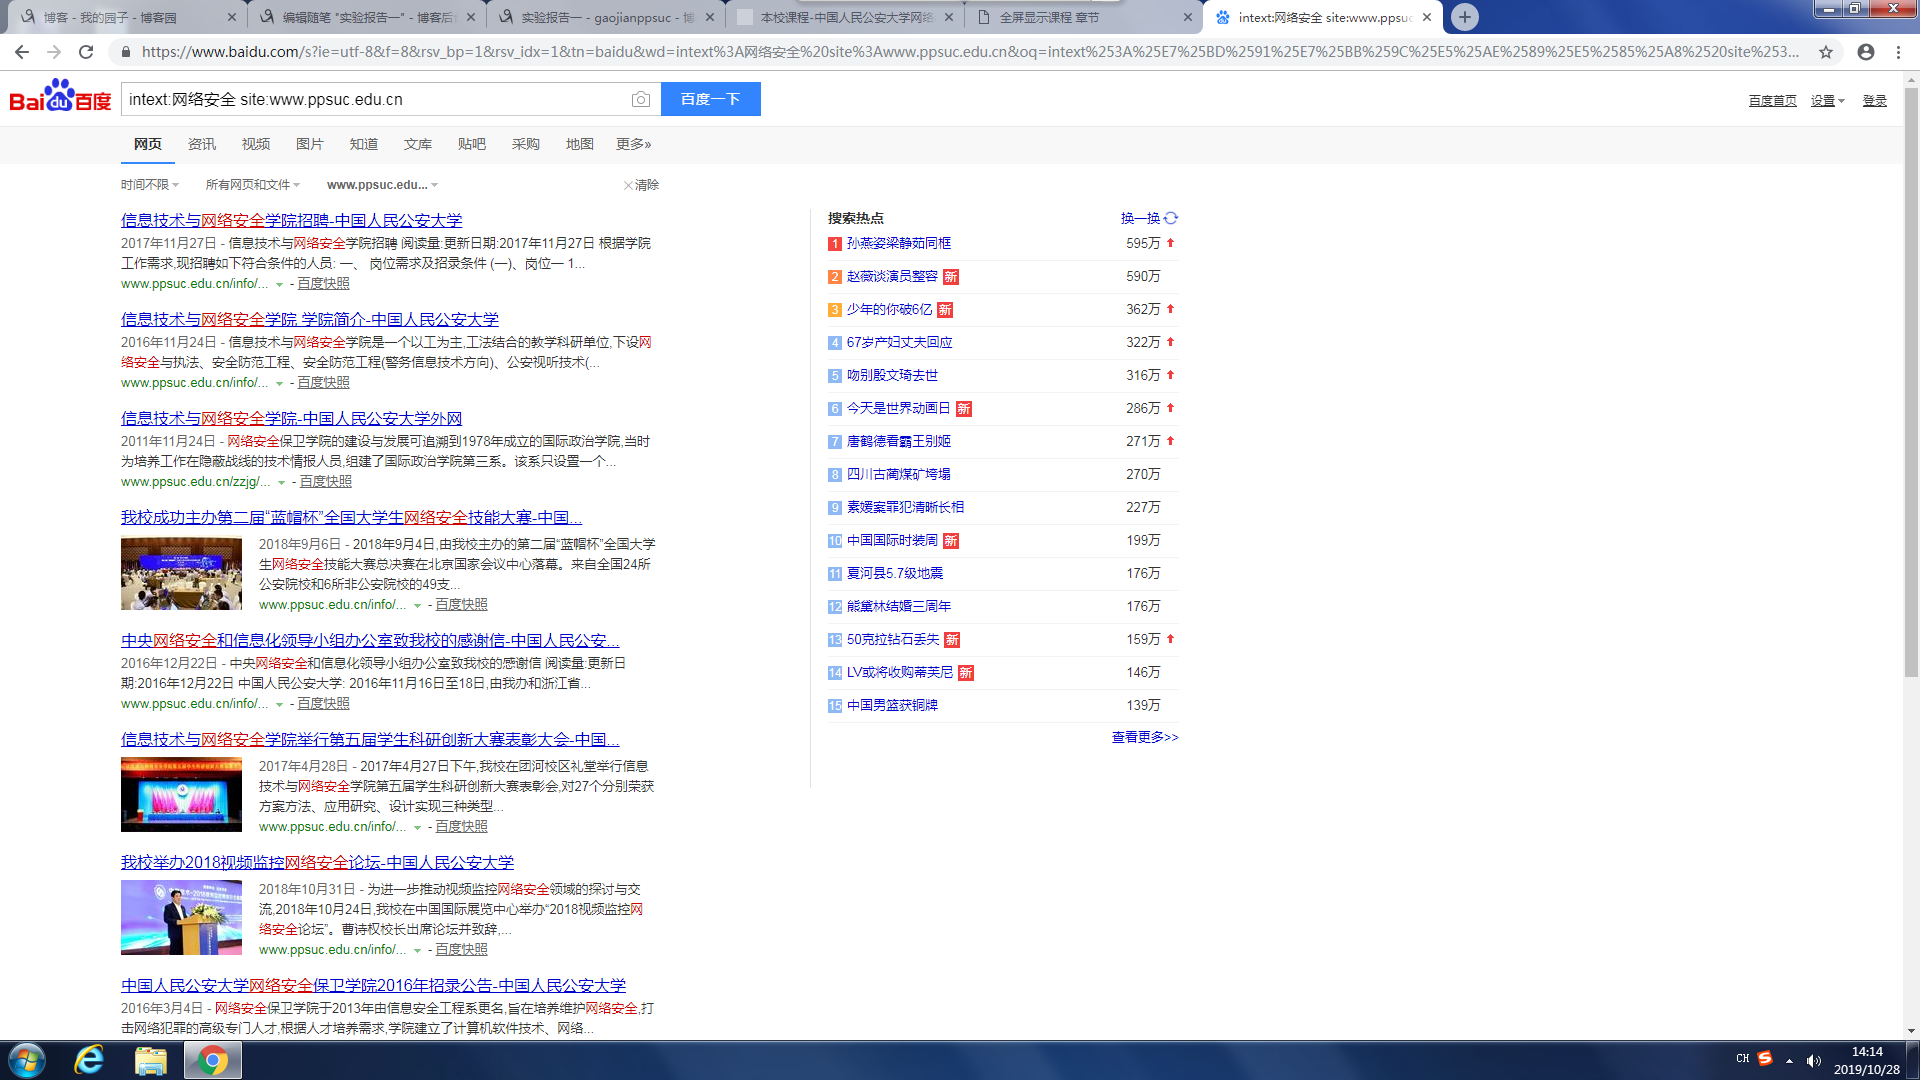The image size is (1920, 1080).
Task: Open Chrome account profile icon
Action: click(x=1866, y=52)
